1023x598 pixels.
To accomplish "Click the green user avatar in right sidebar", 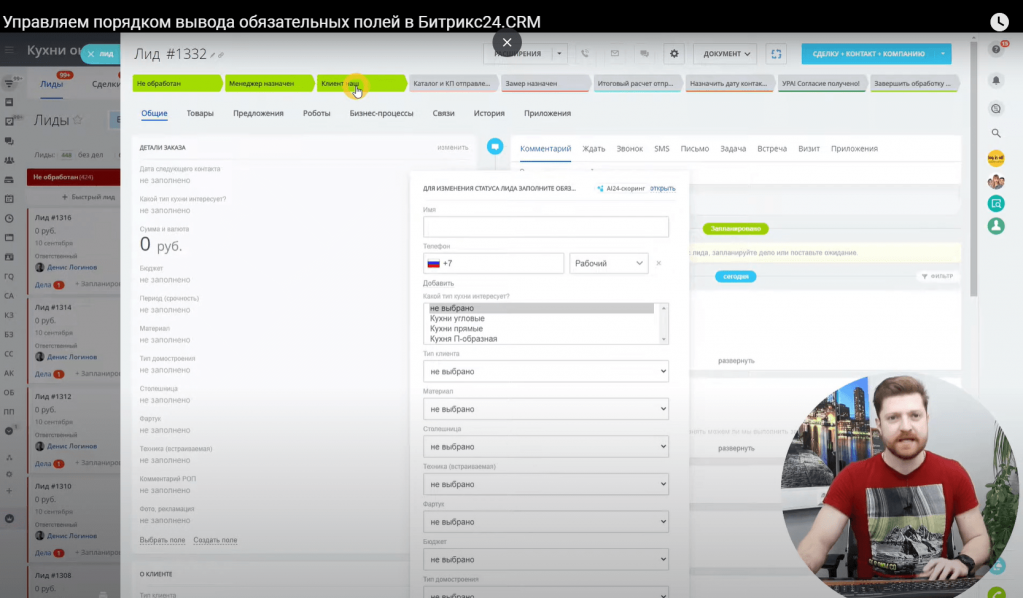I will point(996,226).
